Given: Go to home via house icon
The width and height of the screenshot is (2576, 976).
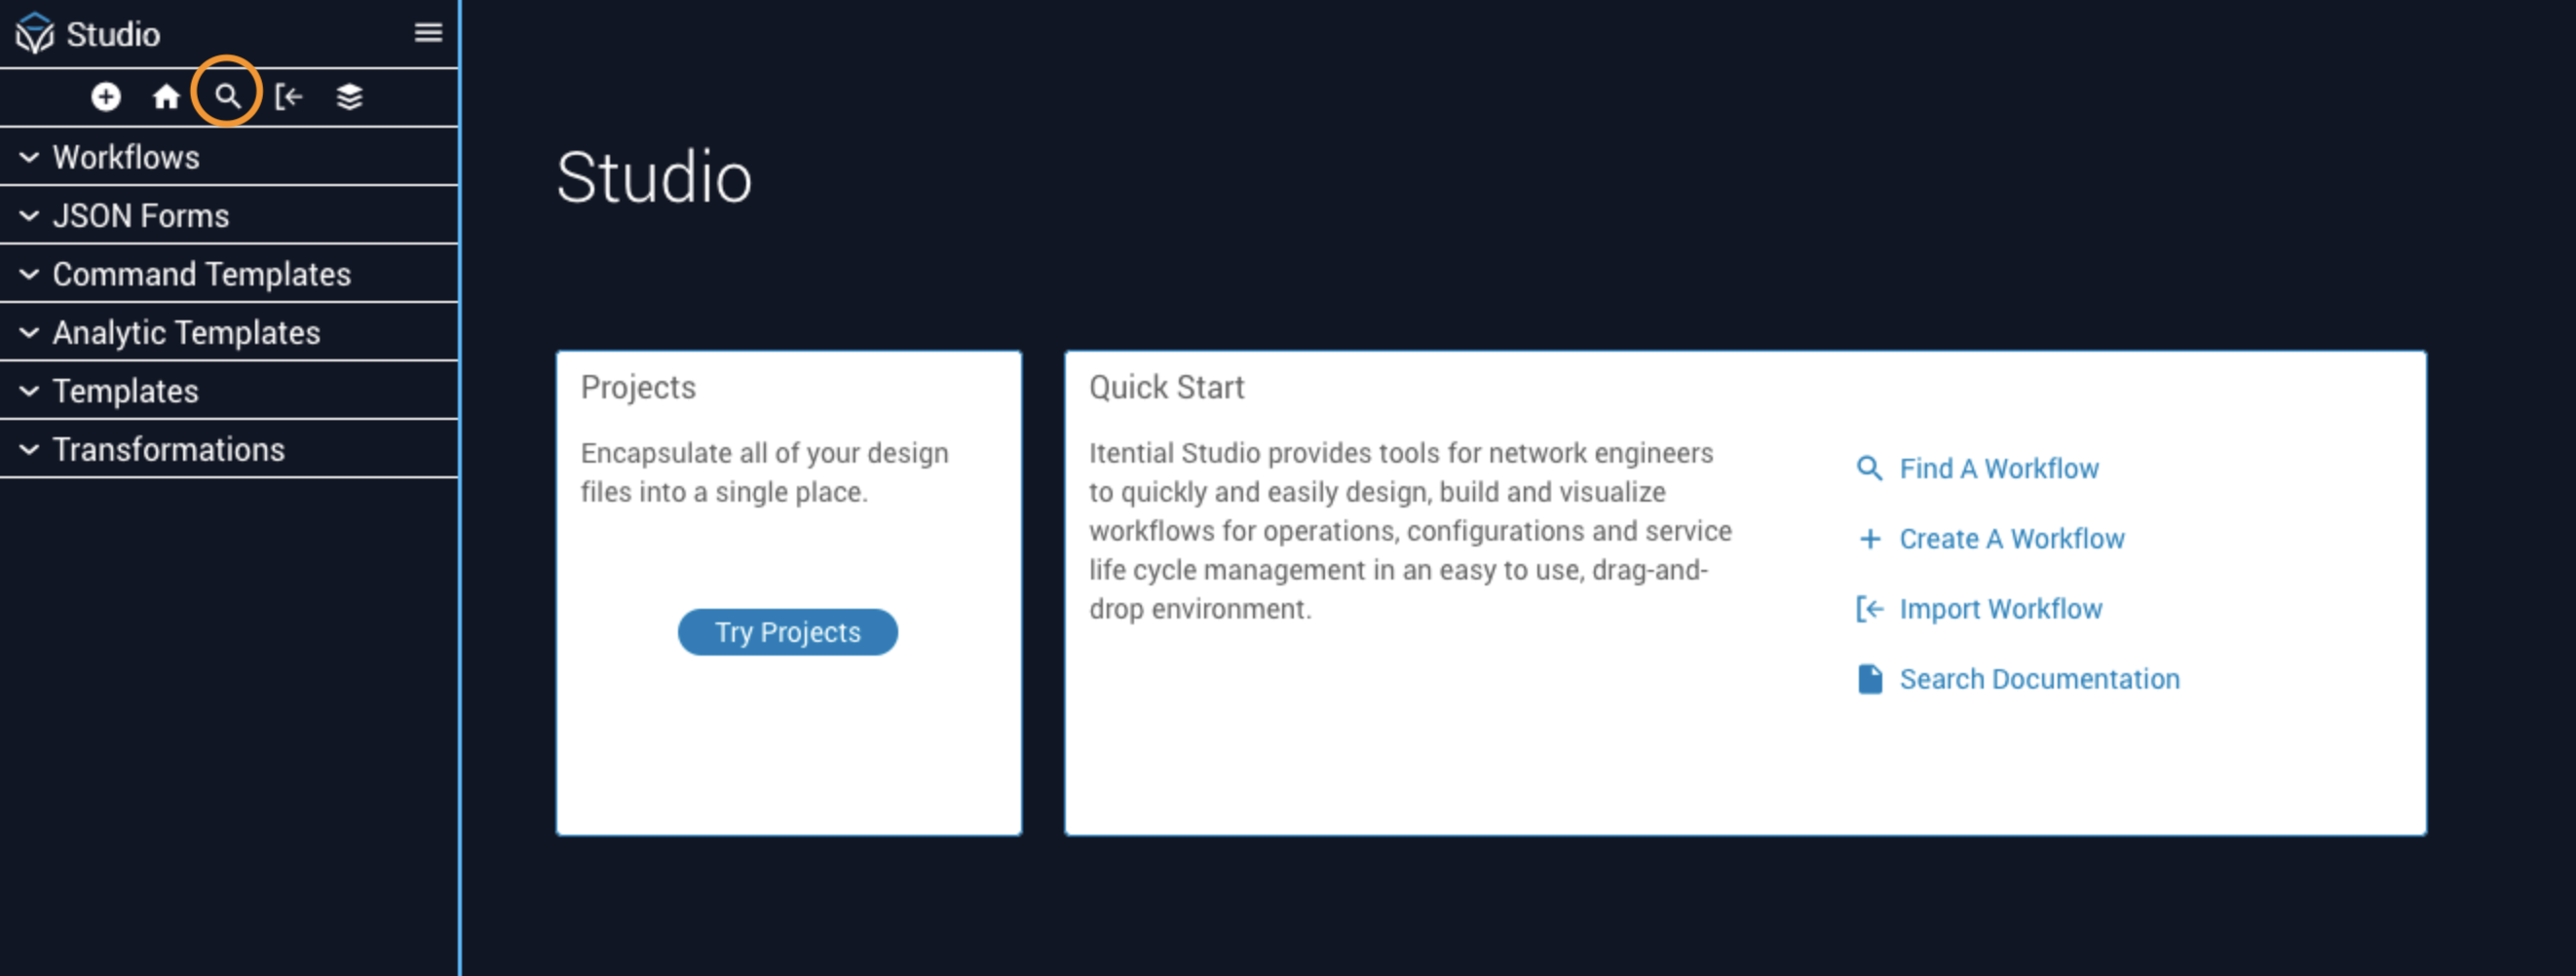Looking at the screenshot, I should coord(166,97).
